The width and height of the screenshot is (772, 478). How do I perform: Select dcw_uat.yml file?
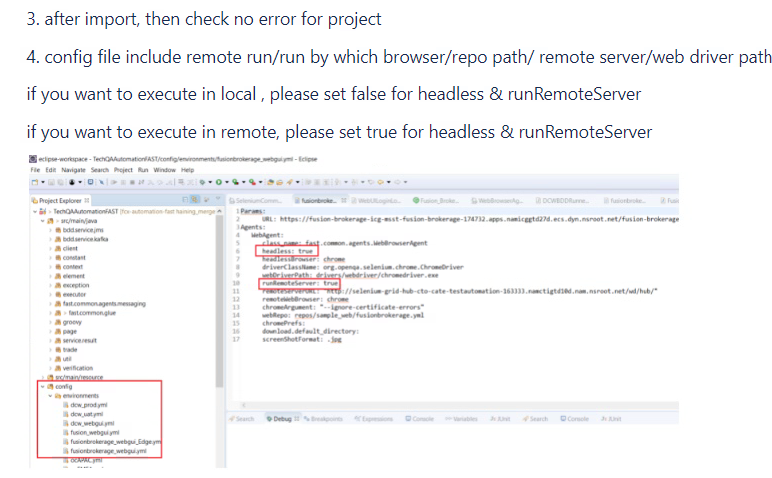87,414
